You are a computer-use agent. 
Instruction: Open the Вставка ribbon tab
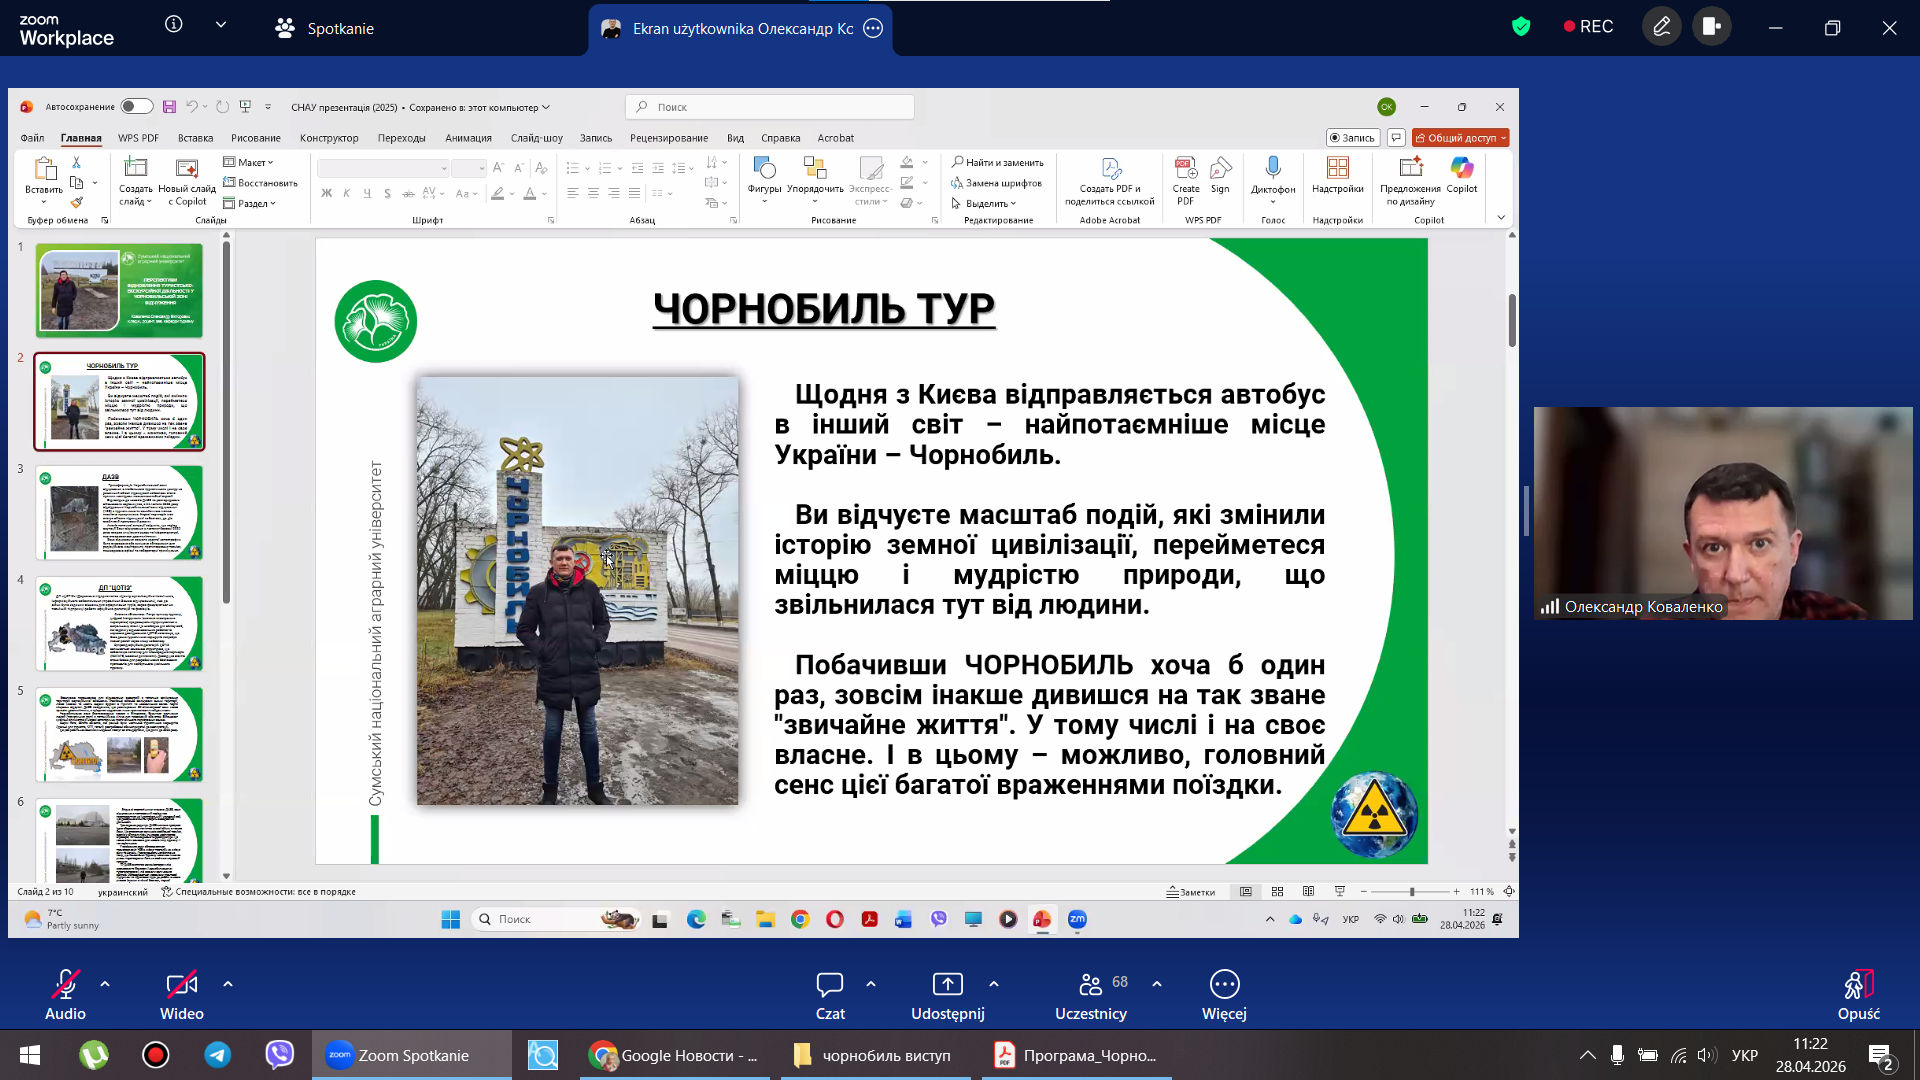195,138
